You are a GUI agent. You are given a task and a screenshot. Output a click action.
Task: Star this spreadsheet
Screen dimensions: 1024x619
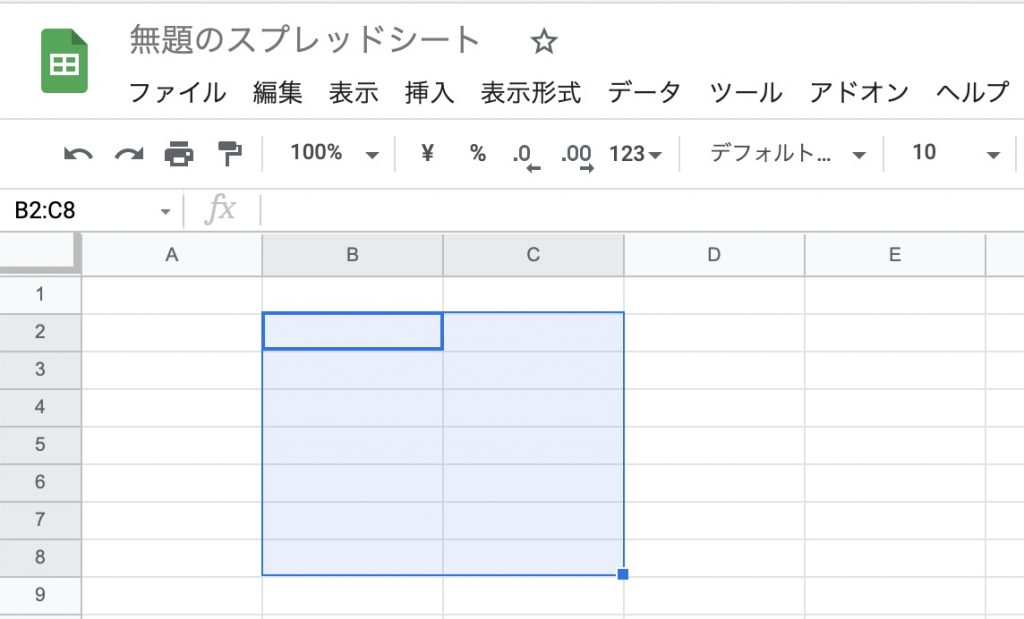[x=543, y=42]
